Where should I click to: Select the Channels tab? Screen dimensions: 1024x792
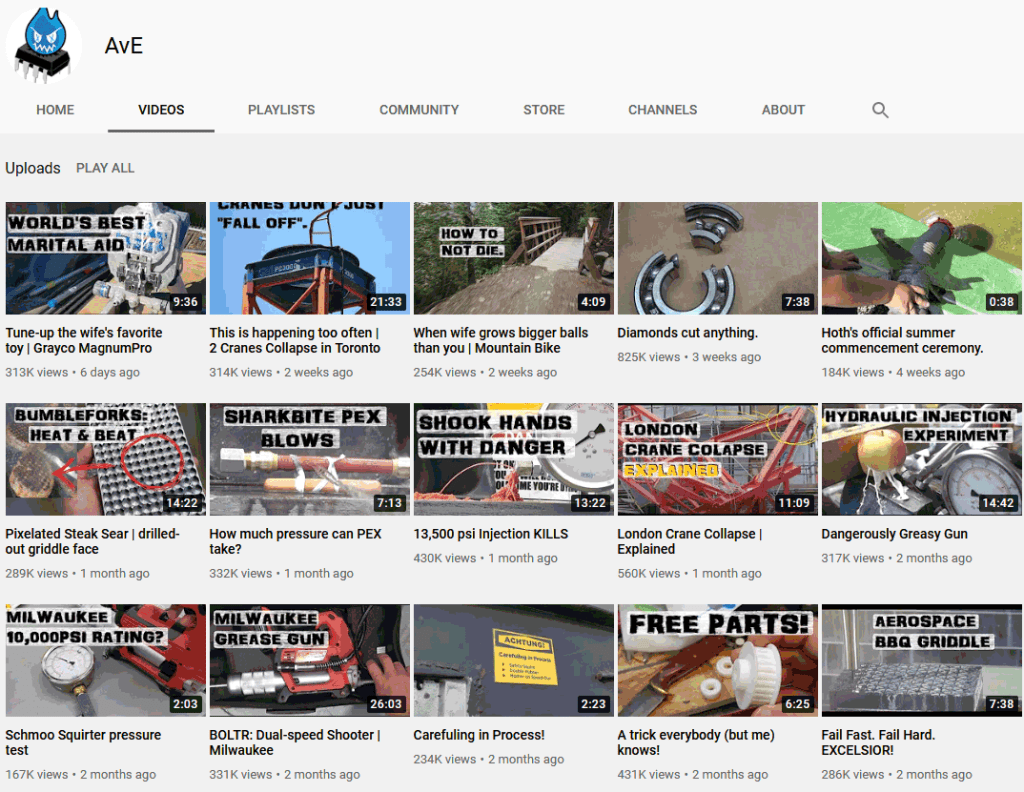coord(662,110)
